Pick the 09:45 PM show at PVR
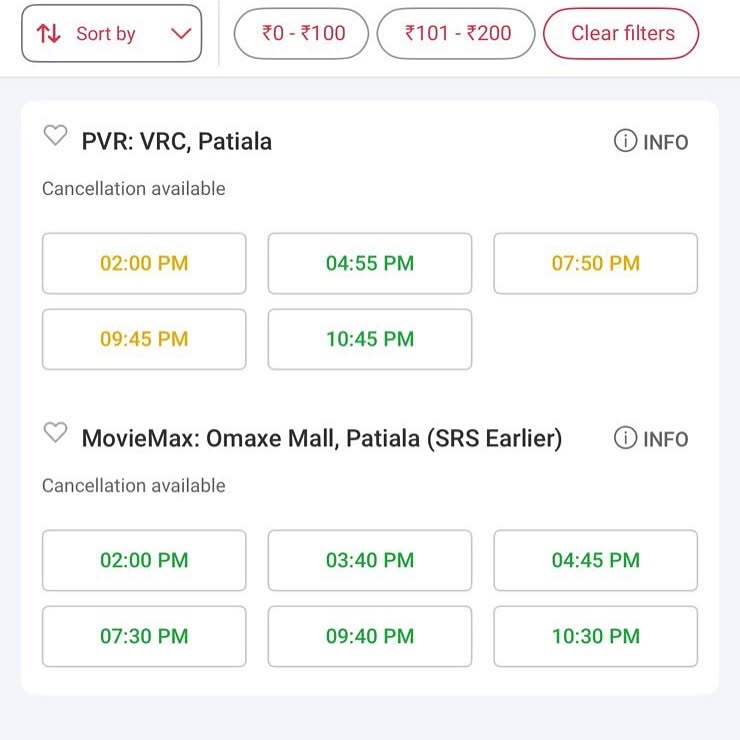 [144, 339]
